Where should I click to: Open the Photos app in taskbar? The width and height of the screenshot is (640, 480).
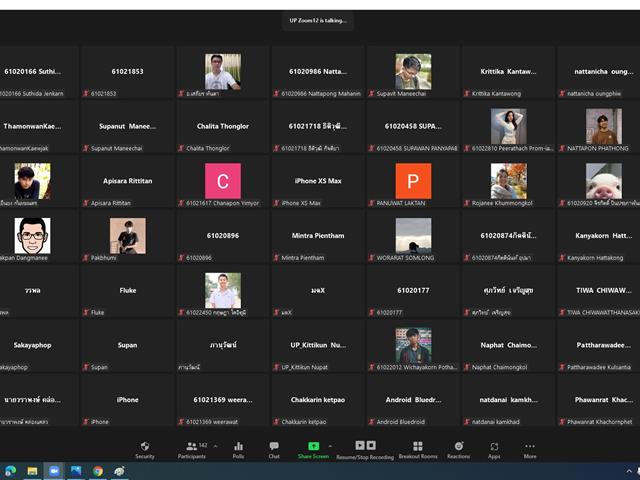pos(76,471)
